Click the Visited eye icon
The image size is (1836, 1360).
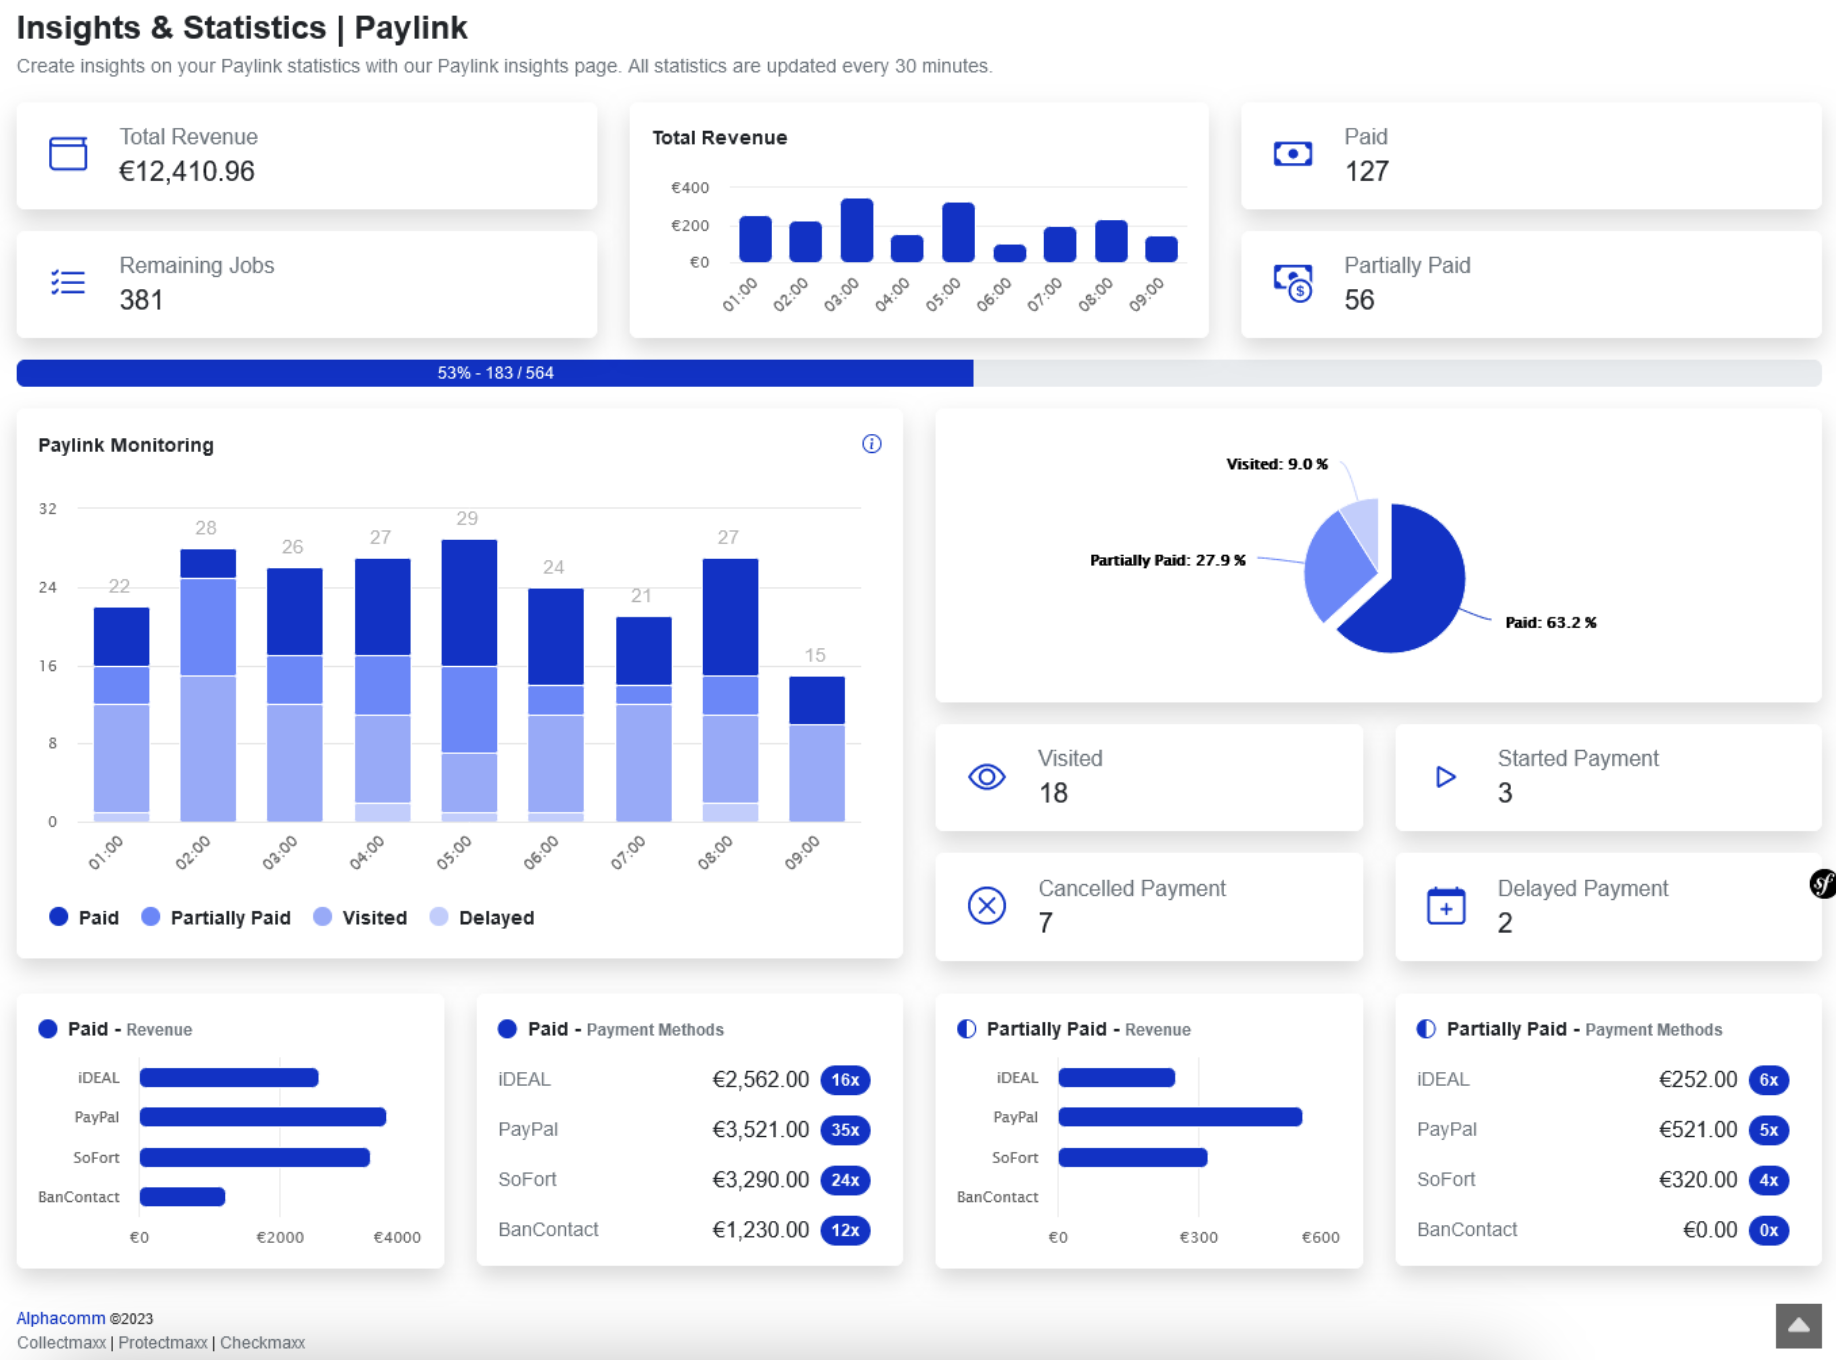986,776
